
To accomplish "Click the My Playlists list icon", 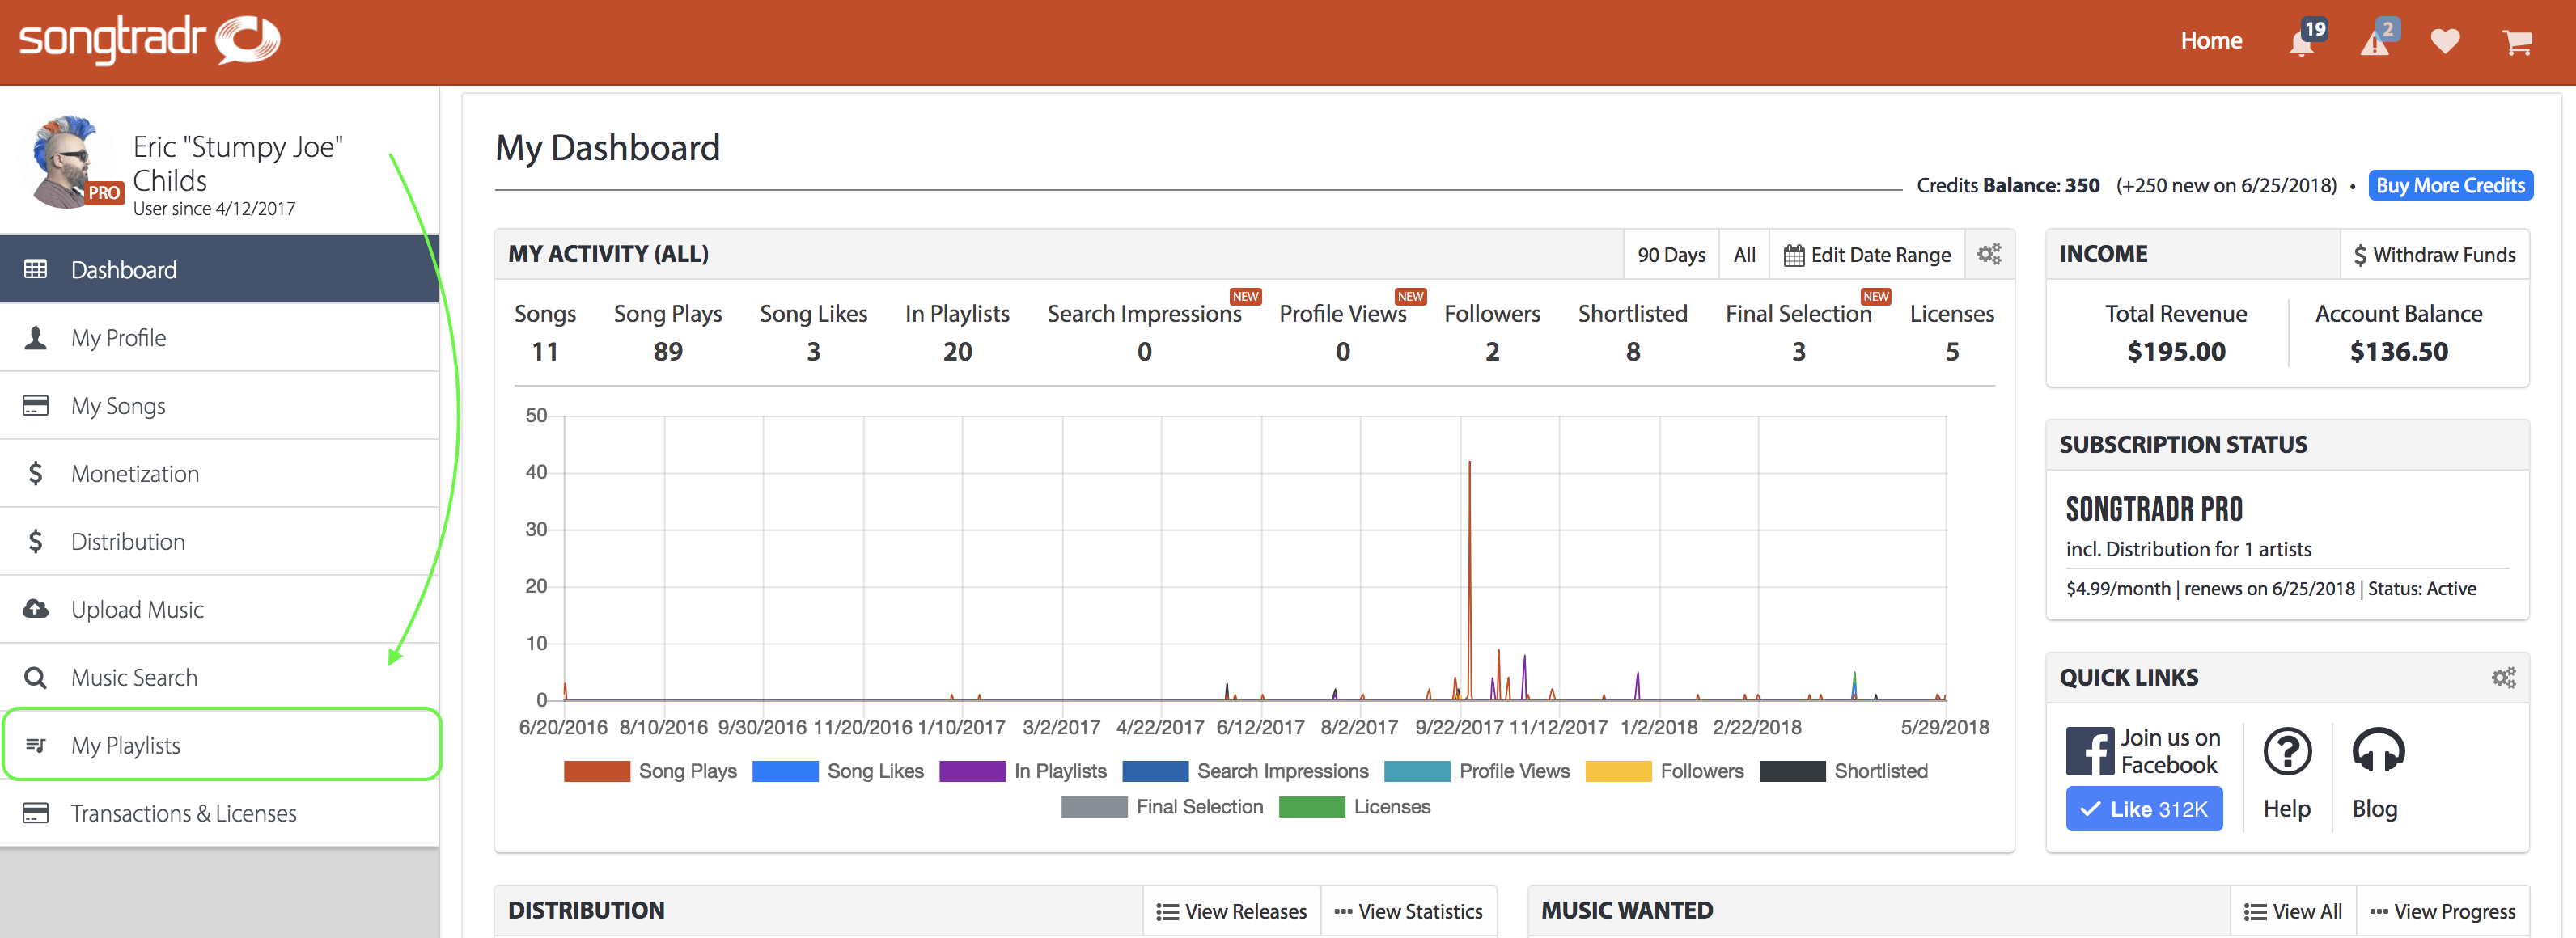I will coord(36,745).
